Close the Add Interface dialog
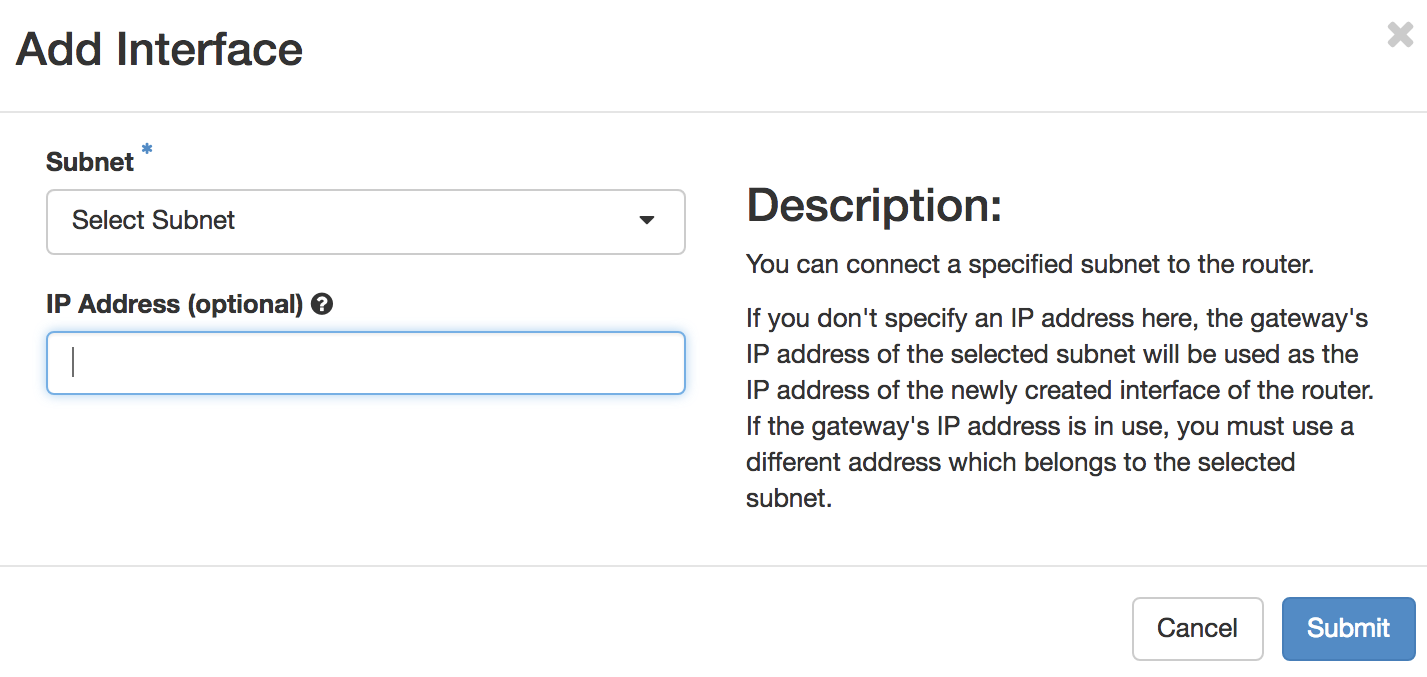 click(1400, 35)
